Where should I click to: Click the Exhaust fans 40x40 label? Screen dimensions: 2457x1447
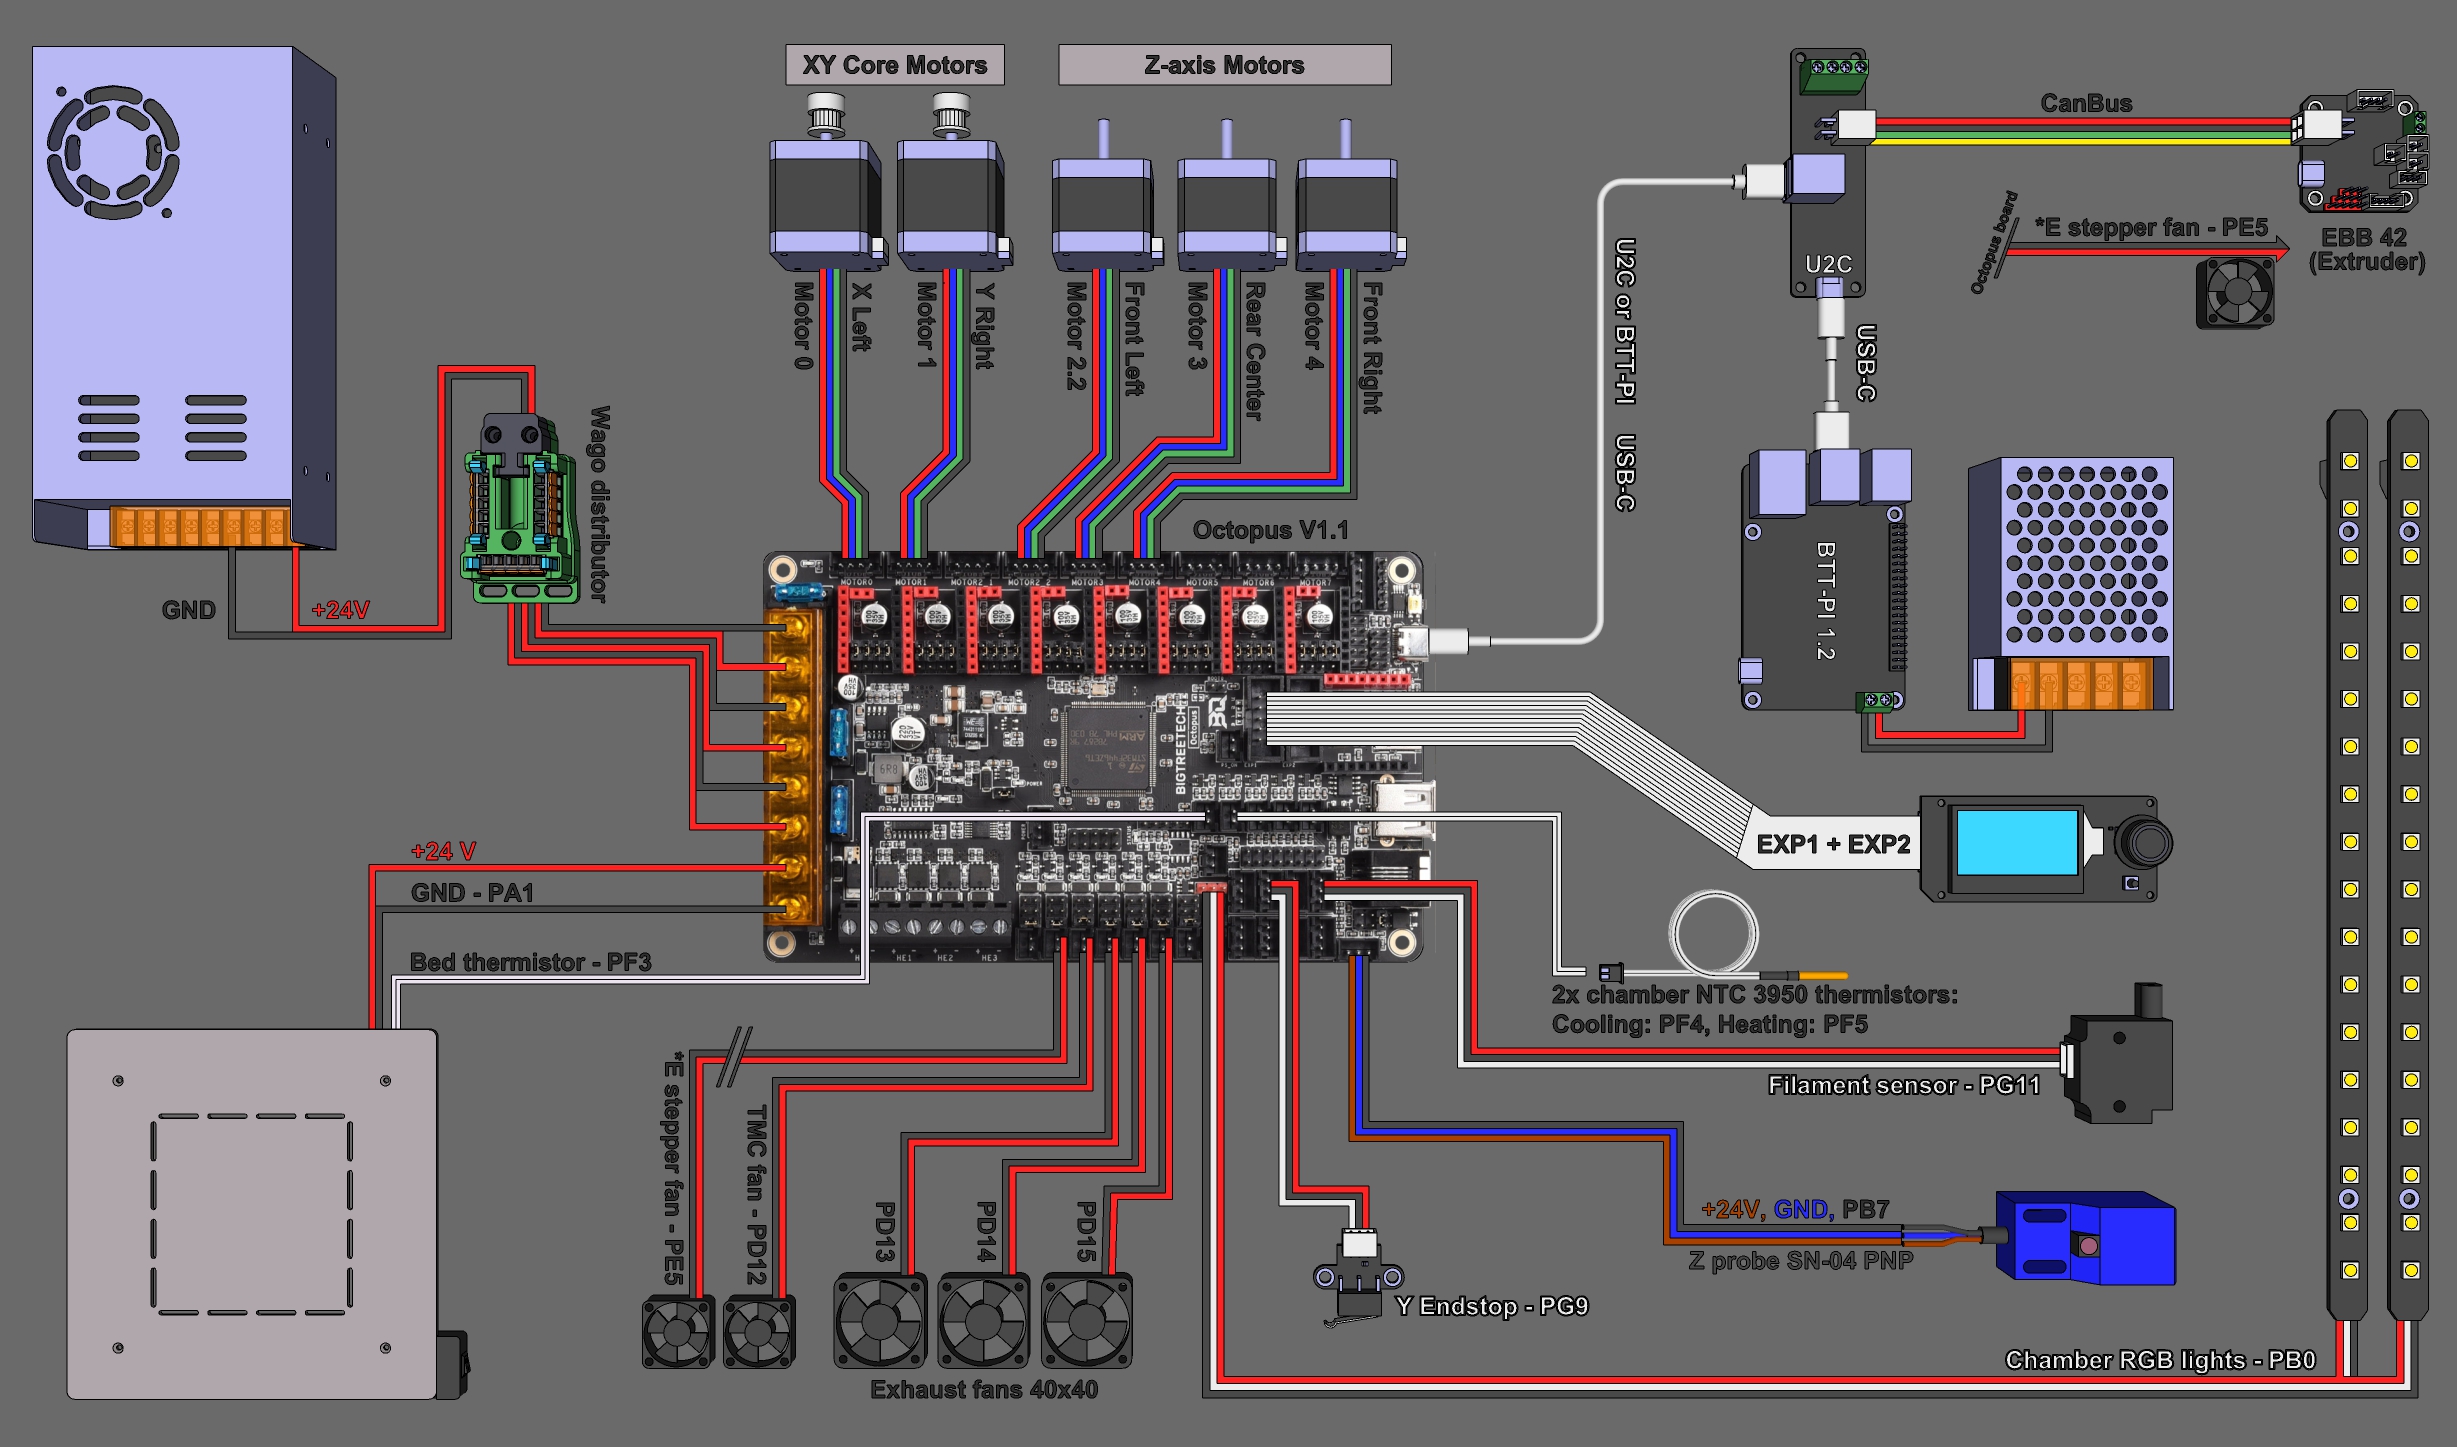tap(984, 1390)
